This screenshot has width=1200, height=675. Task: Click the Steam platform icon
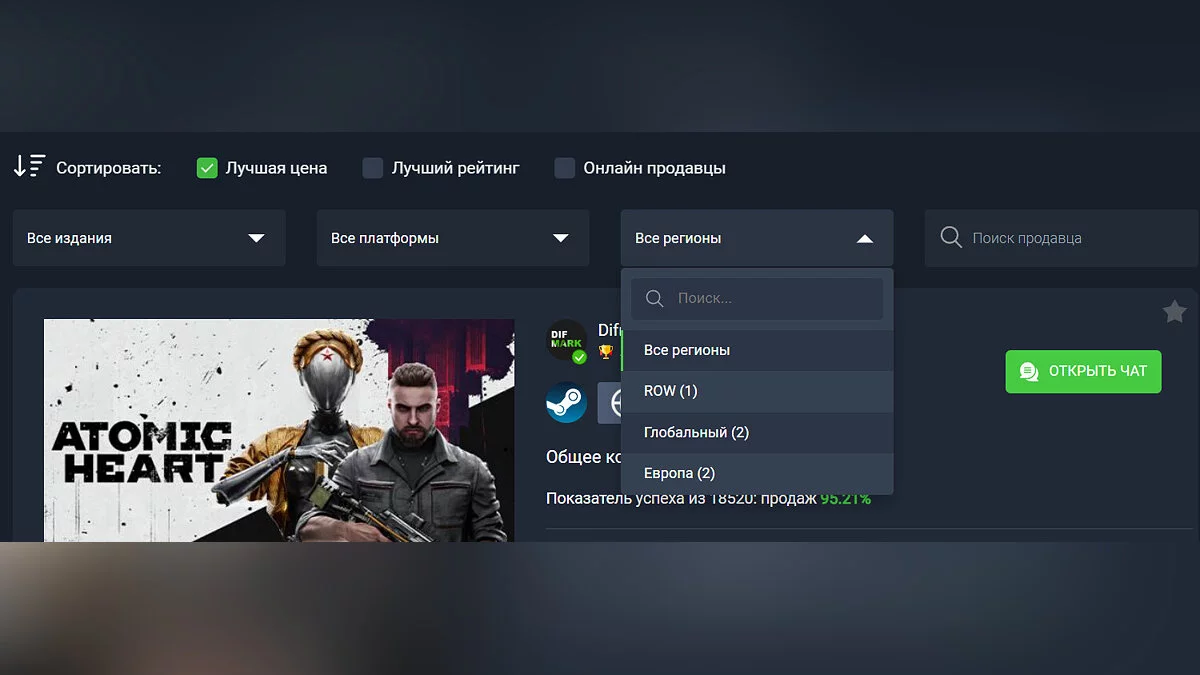coord(566,402)
